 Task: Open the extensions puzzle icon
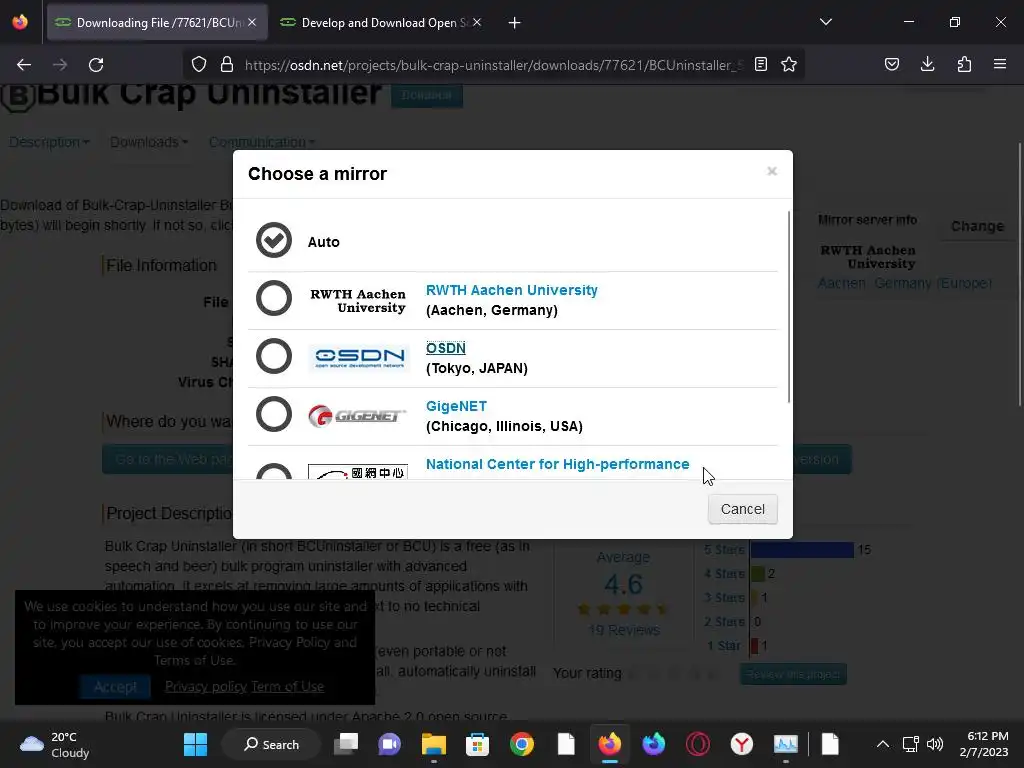[964, 65]
